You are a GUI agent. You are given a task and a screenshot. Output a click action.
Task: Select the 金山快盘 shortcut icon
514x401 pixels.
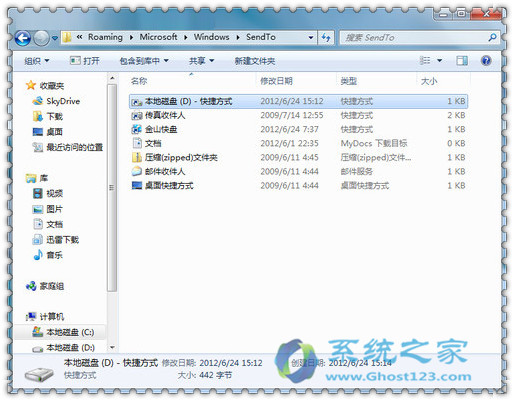click(x=137, y=129)
